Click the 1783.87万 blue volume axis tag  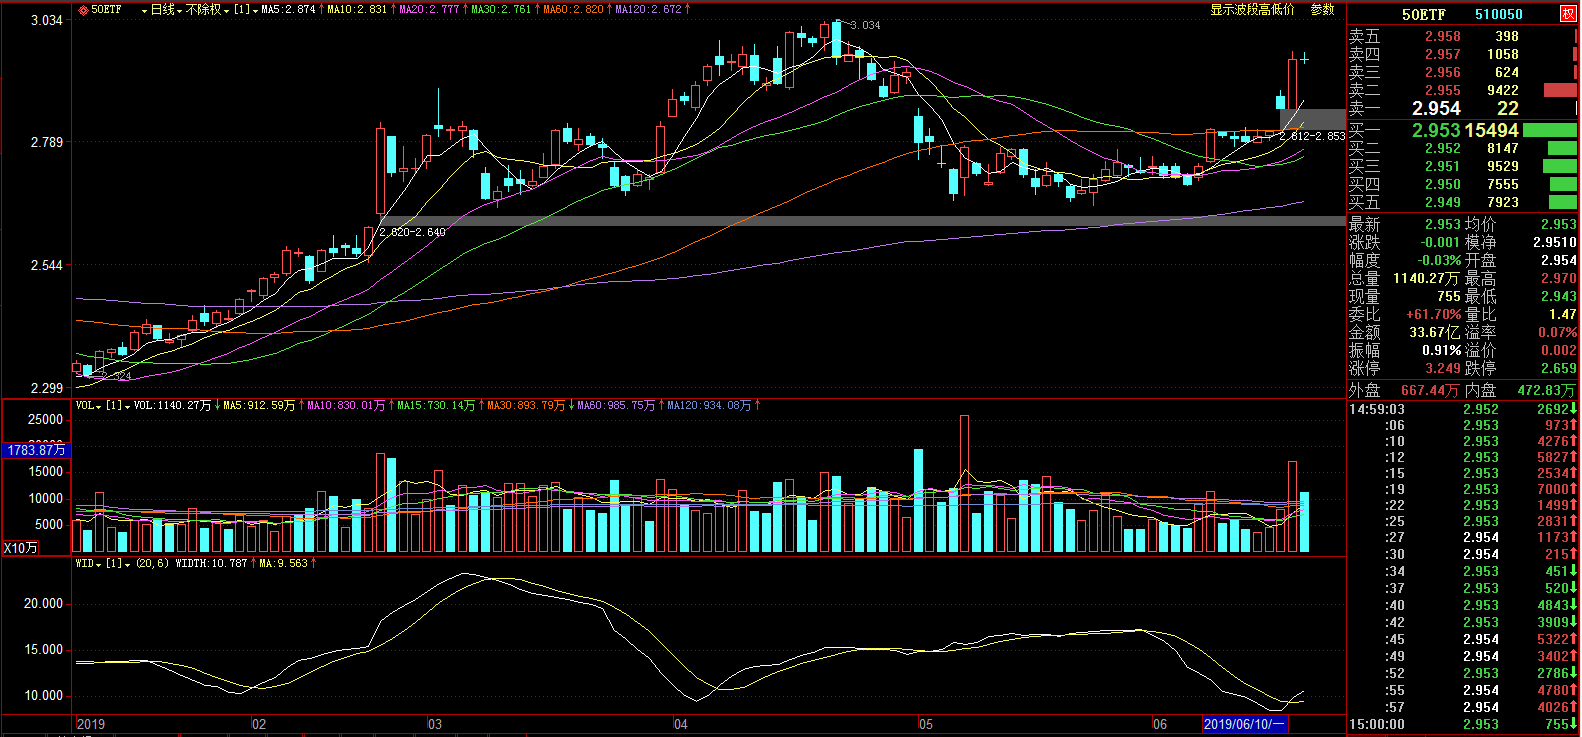click(35, 450)
